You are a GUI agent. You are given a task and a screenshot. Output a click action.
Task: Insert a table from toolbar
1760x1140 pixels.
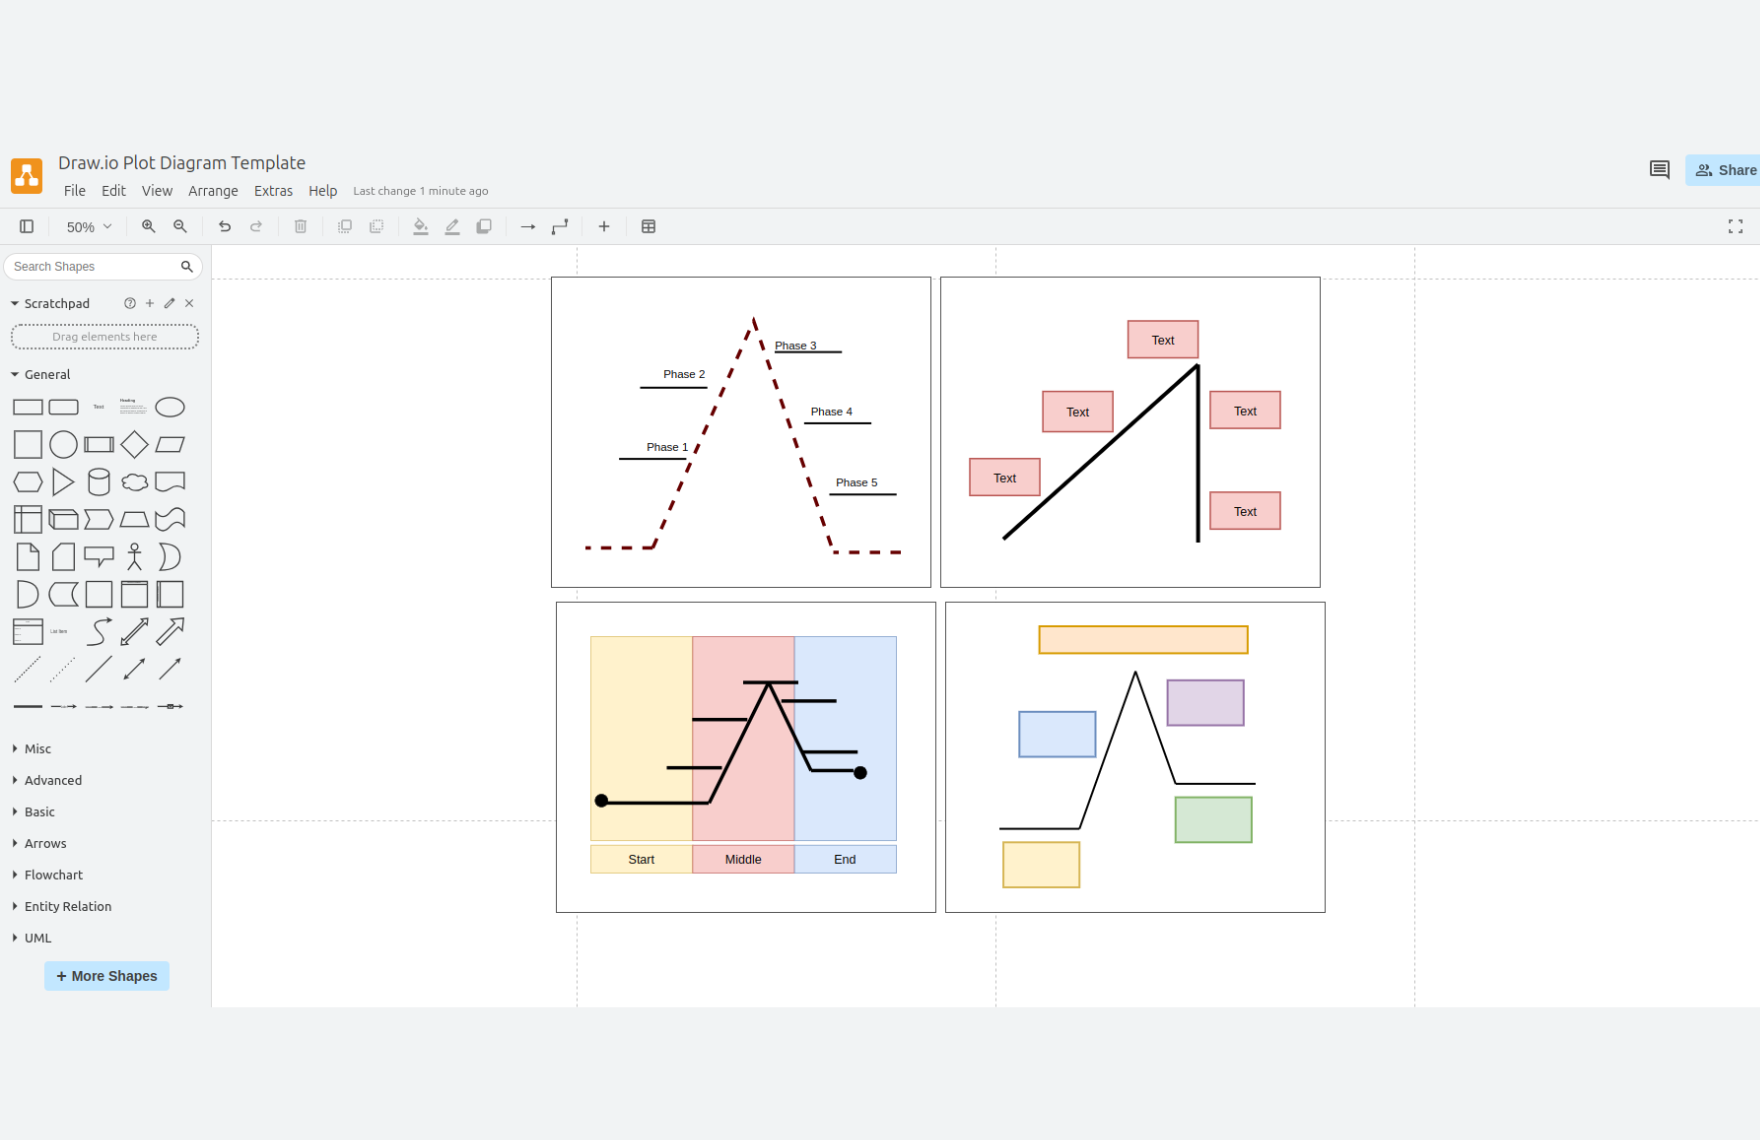(x=648, y=227)
